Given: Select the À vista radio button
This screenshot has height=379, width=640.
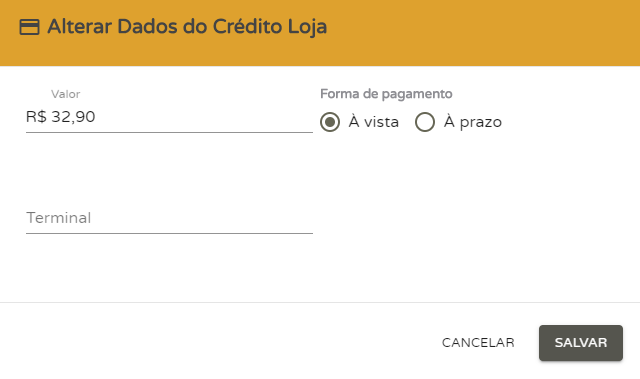Looking at the screenshot, I should [330, 122].
